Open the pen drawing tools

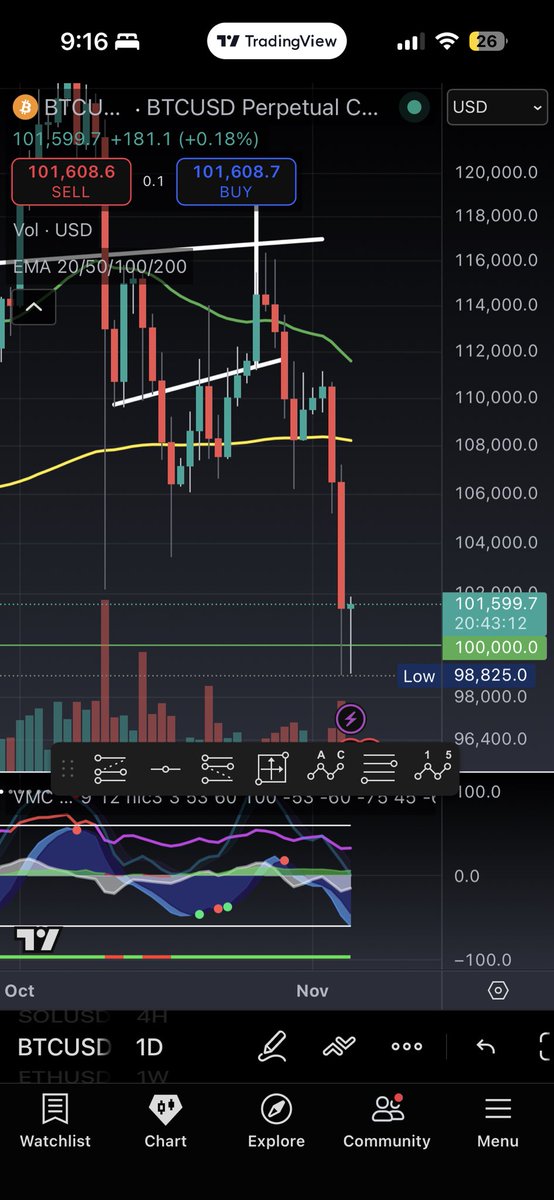272,1047
